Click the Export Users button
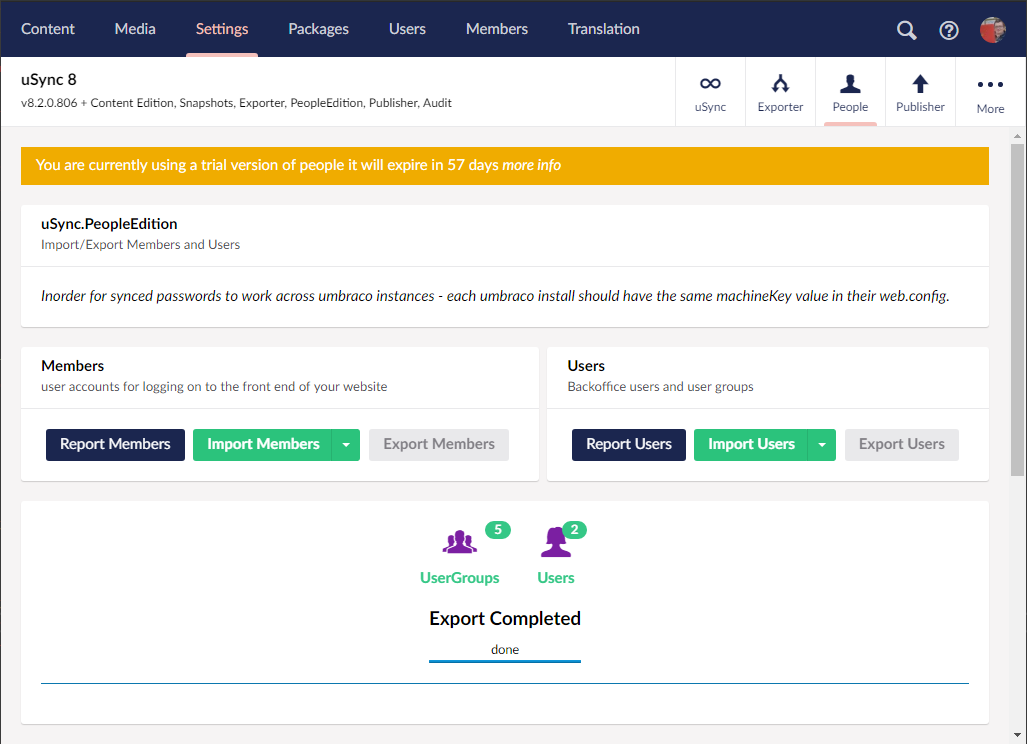 point(901,444)
